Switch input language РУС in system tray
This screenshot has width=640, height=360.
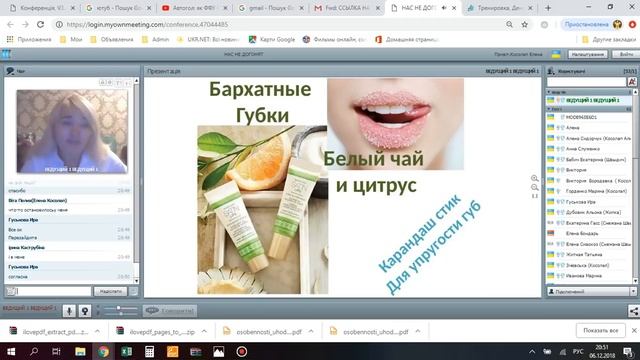(578, 351)
